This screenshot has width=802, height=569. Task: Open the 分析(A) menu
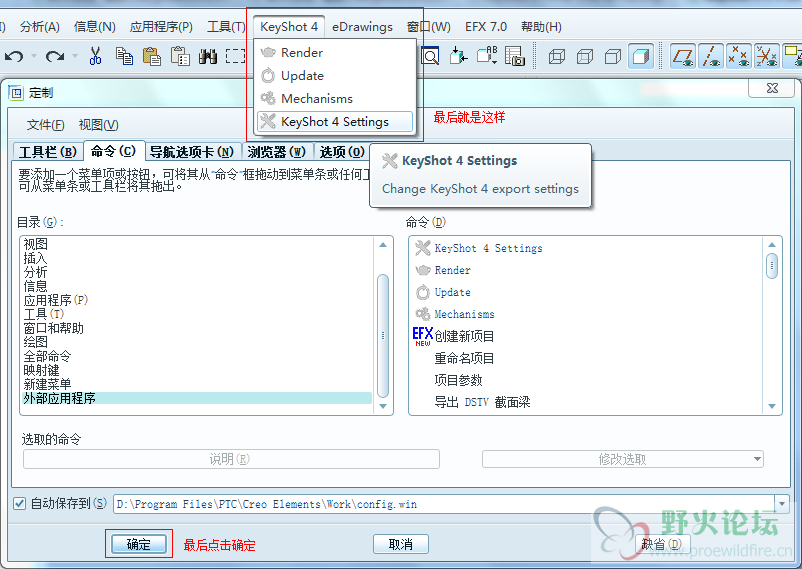coord(39,27)
